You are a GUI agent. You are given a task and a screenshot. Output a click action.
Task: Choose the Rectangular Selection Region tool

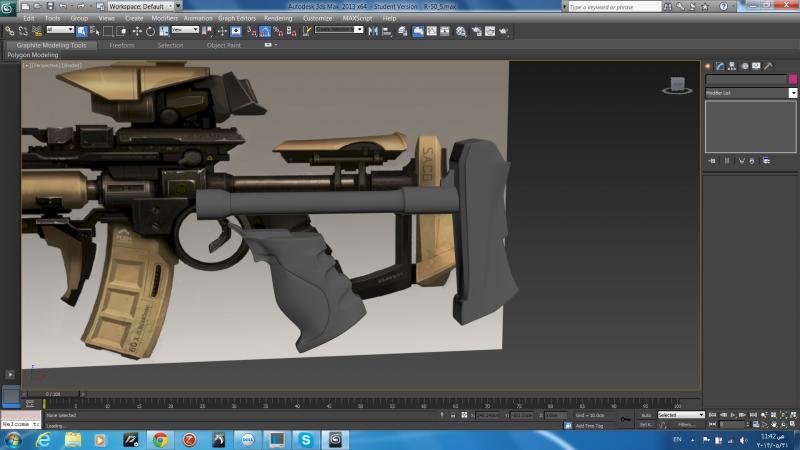(x=108, y=31)
